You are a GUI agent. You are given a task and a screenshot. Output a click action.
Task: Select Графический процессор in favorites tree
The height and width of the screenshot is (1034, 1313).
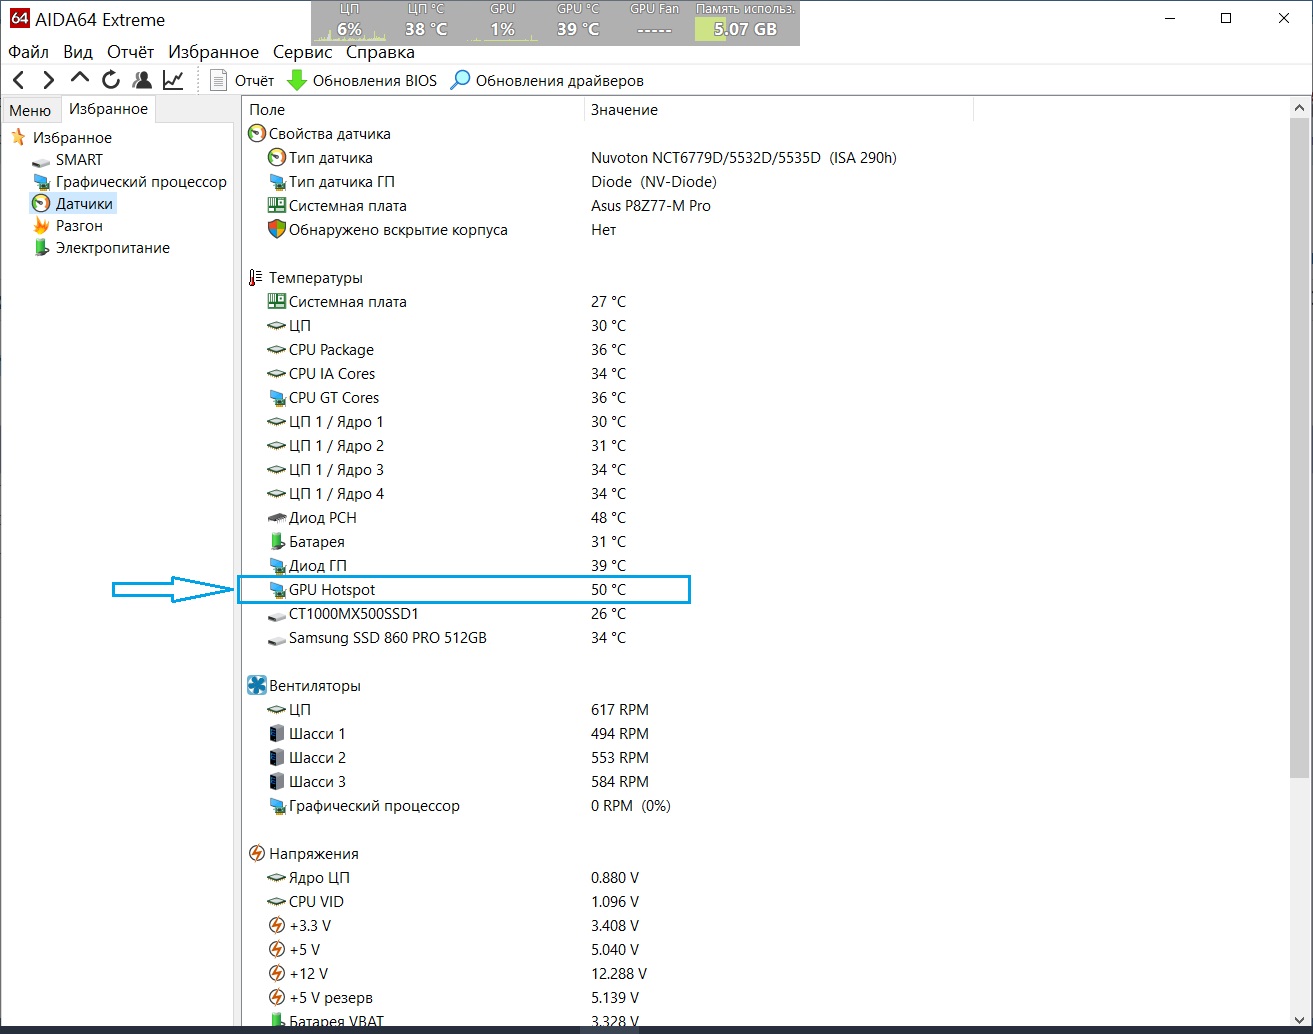tap(141, 182)
